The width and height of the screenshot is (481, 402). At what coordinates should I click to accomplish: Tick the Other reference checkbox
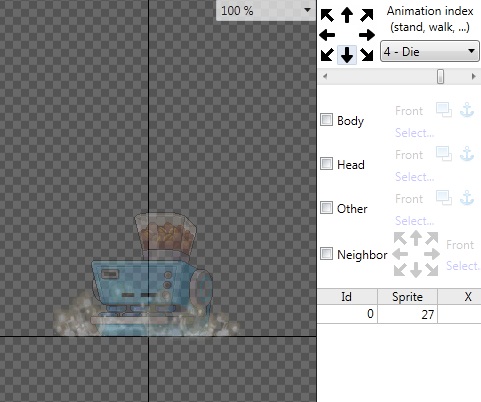[326, 208]
